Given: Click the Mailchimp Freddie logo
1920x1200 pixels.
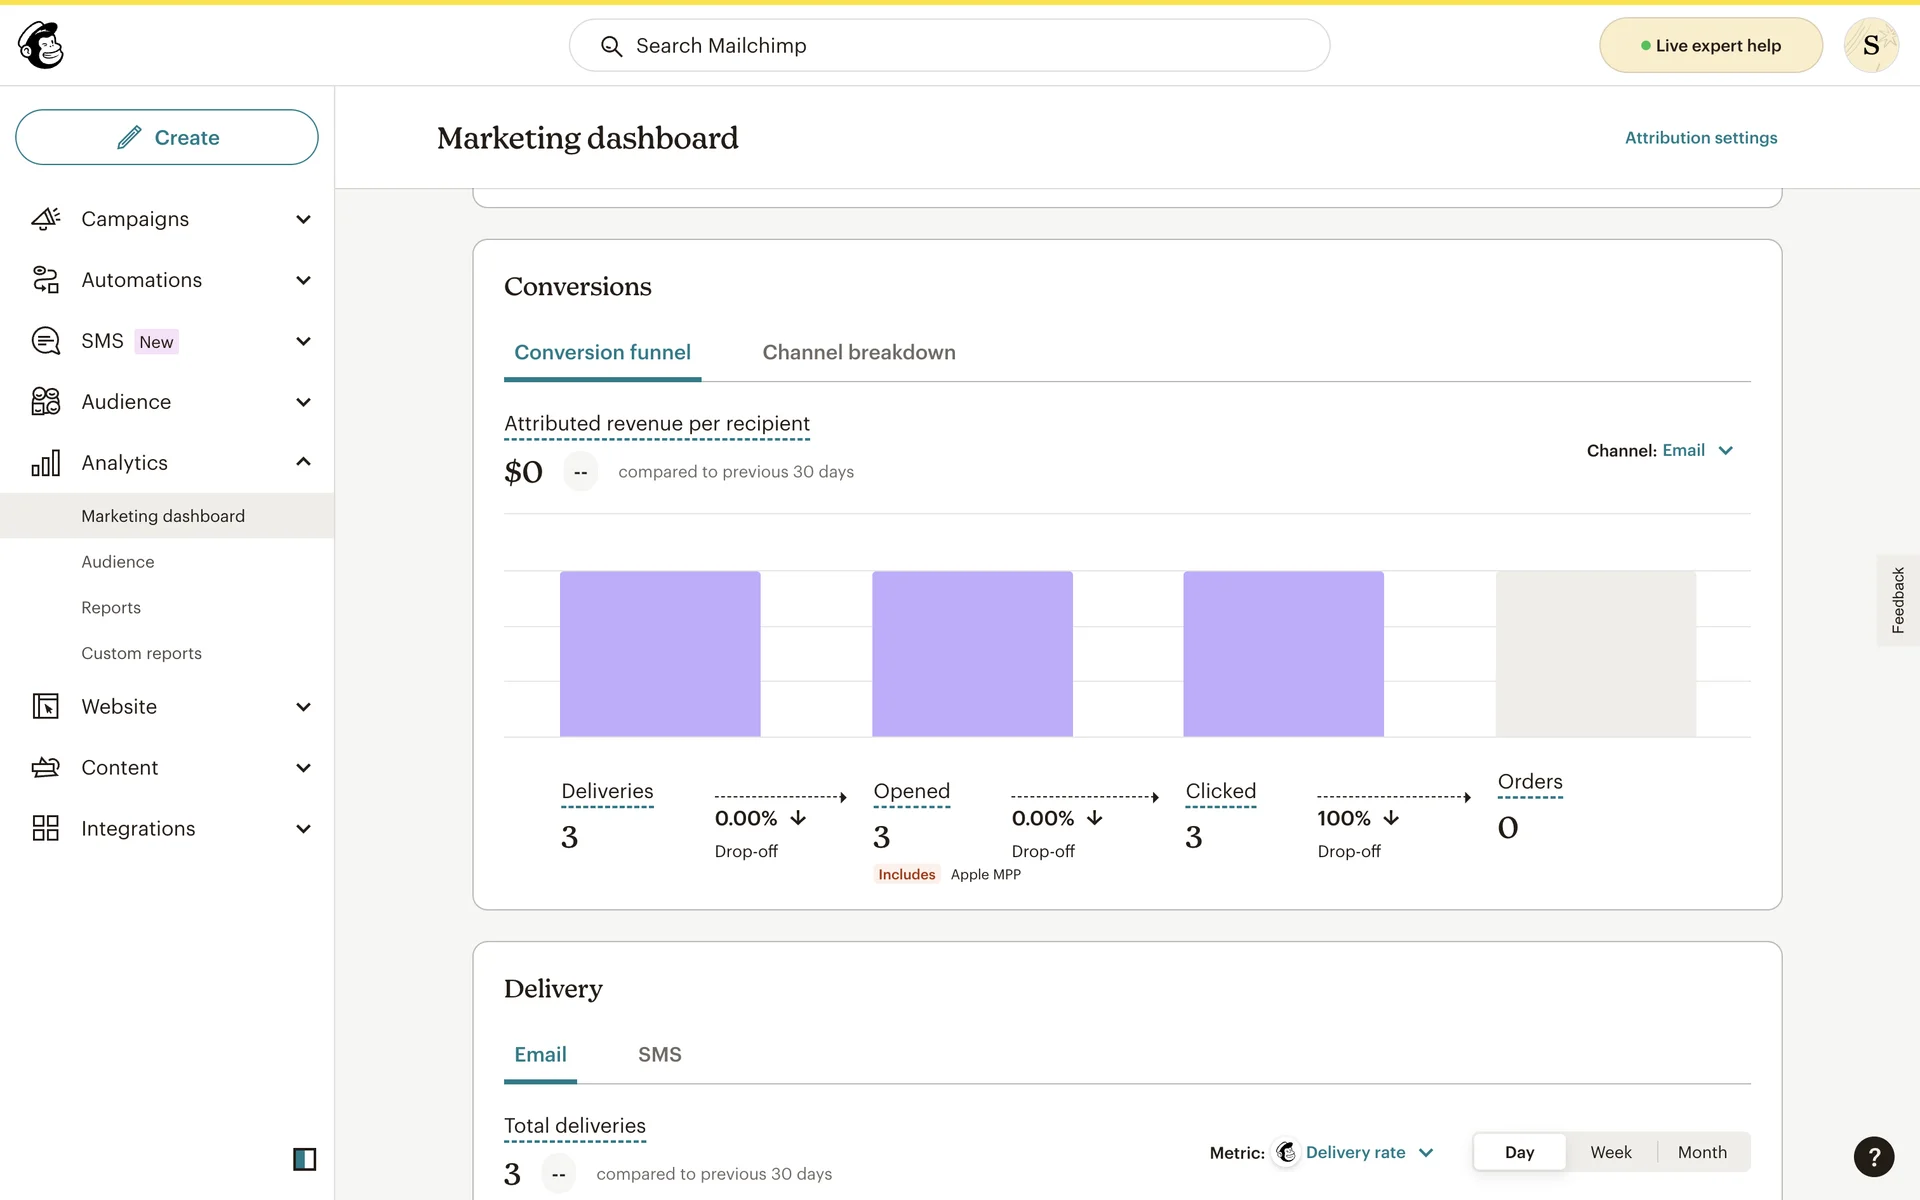Looking at the screenshot, I should pyautogui.click(x=41, y=45).
